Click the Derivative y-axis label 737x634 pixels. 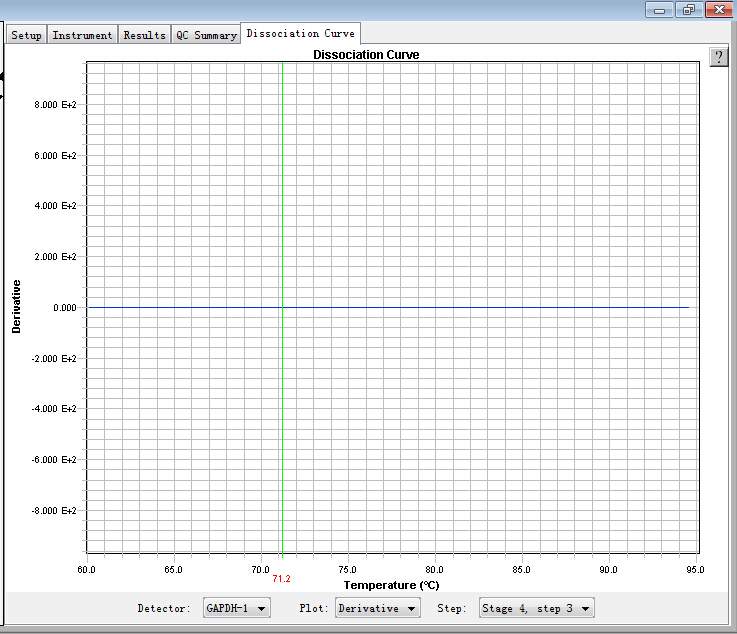click(x=16, y=306)
